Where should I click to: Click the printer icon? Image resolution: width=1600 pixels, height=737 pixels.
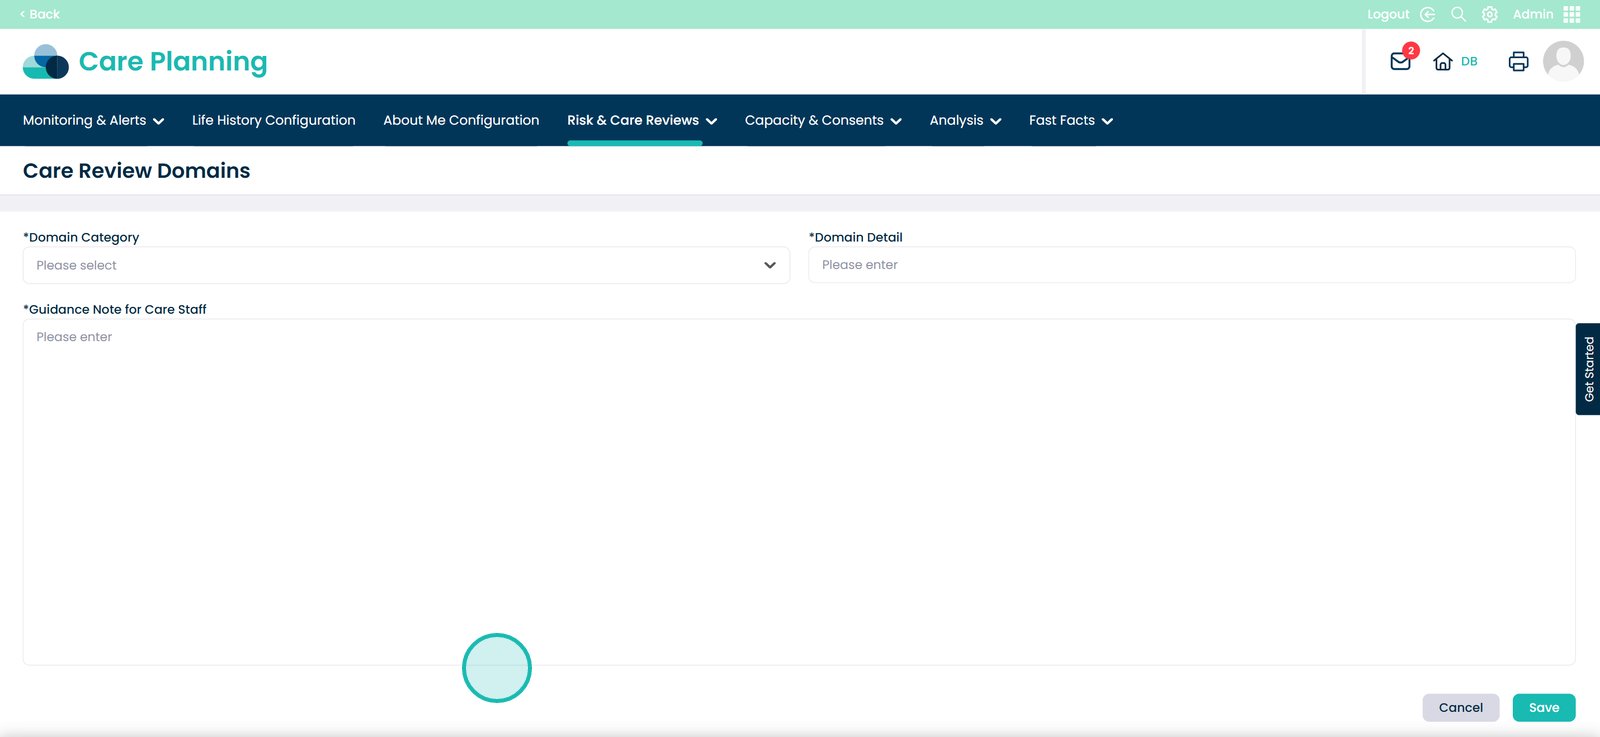pos(1518,62)
